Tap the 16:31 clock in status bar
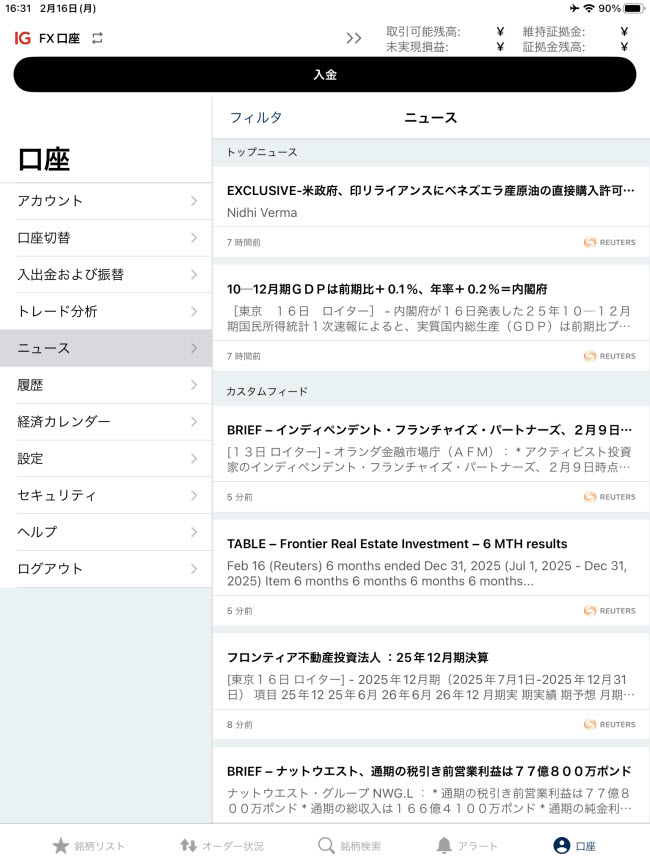Image resolution: width=650 pixels, height=866 pixels. point(18,8)
